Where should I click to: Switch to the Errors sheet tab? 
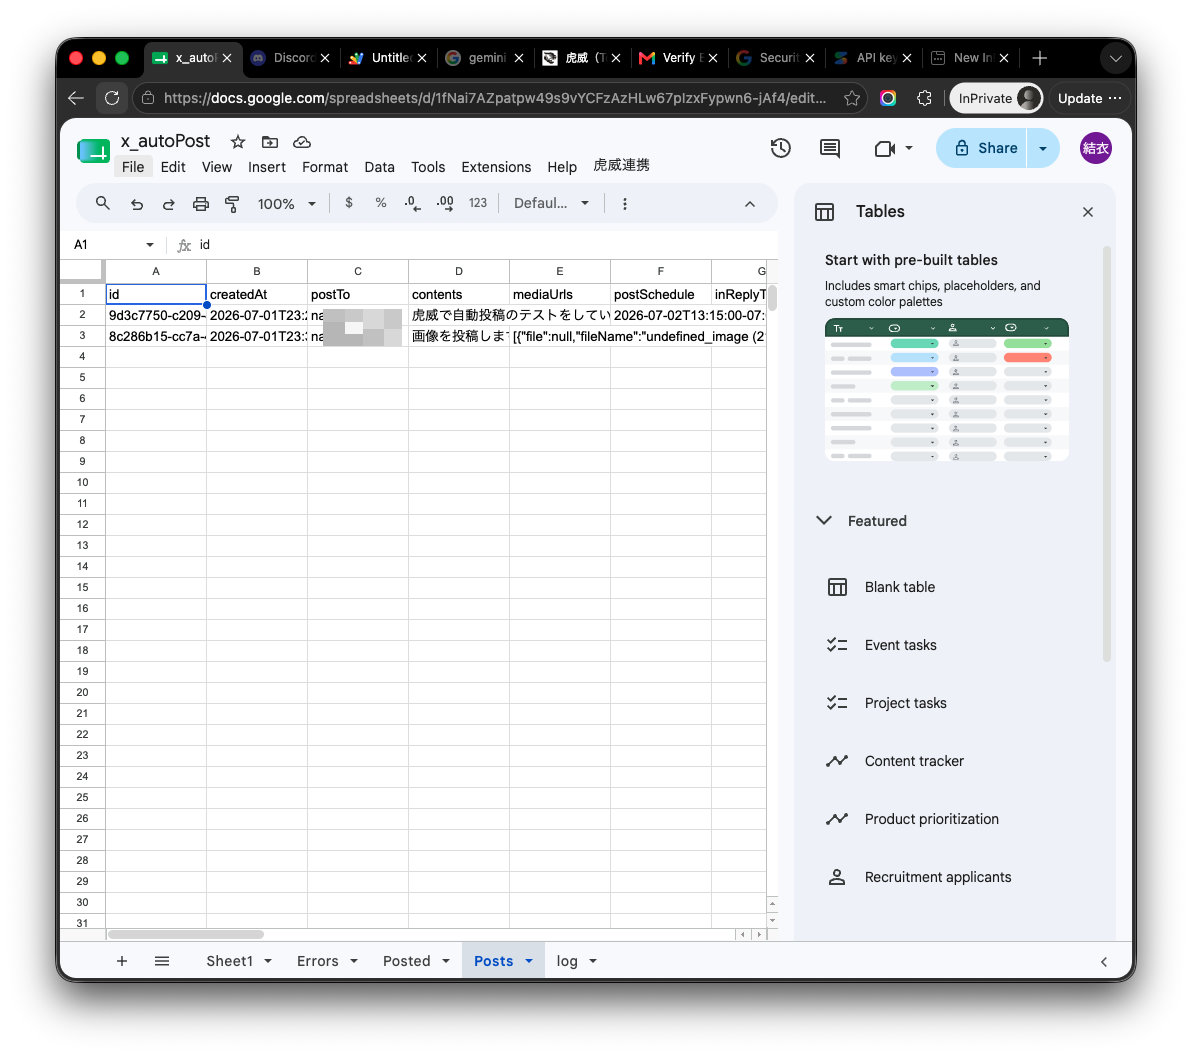pyautogui.click(x=318, y=961)
